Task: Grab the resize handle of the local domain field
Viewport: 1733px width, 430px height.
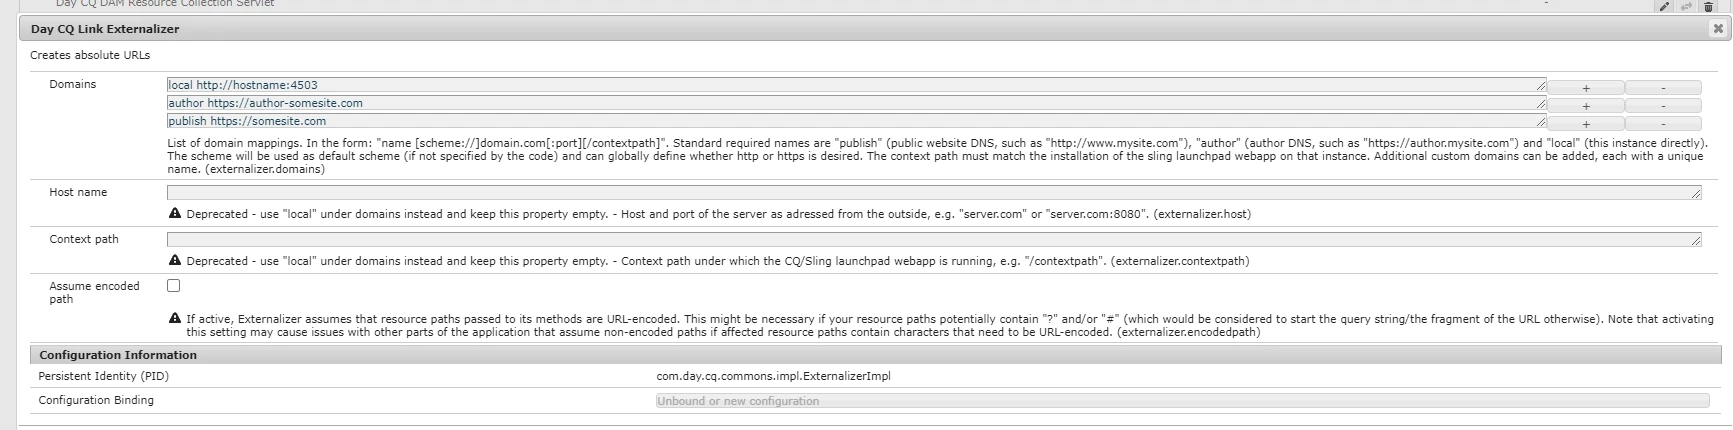Action: click(x=1541, y=88)
